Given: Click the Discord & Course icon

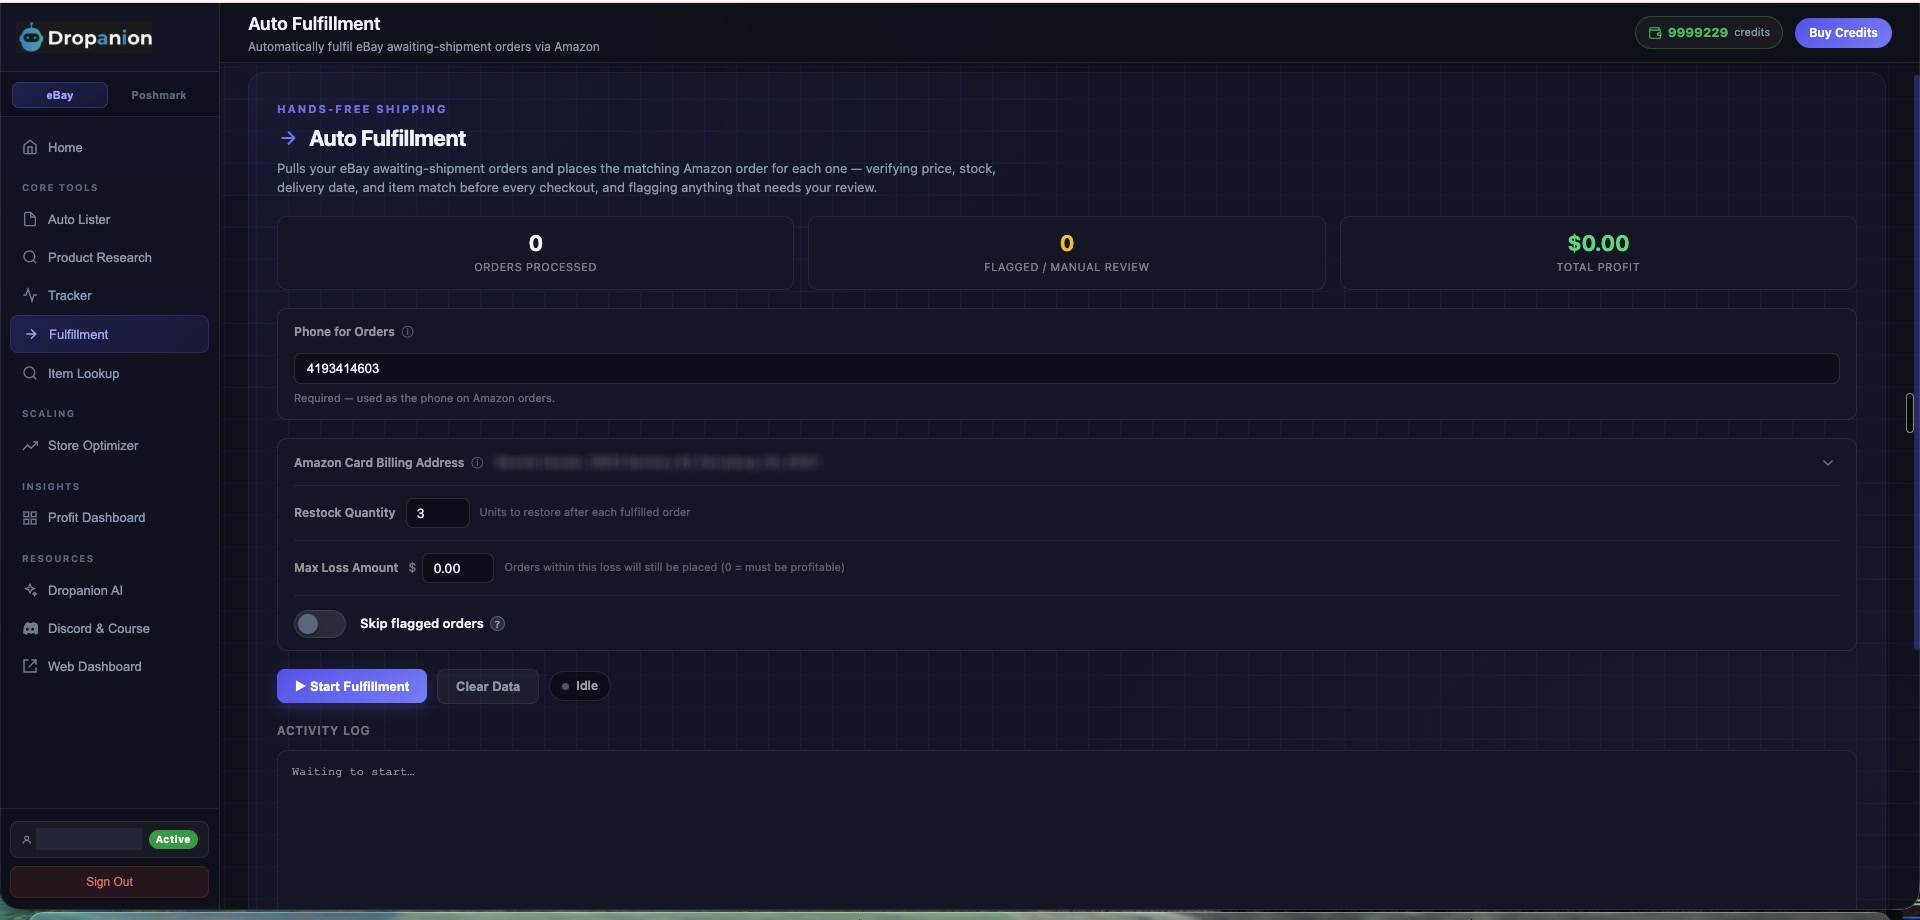Looking at the screenshot, I should point(30,628).
